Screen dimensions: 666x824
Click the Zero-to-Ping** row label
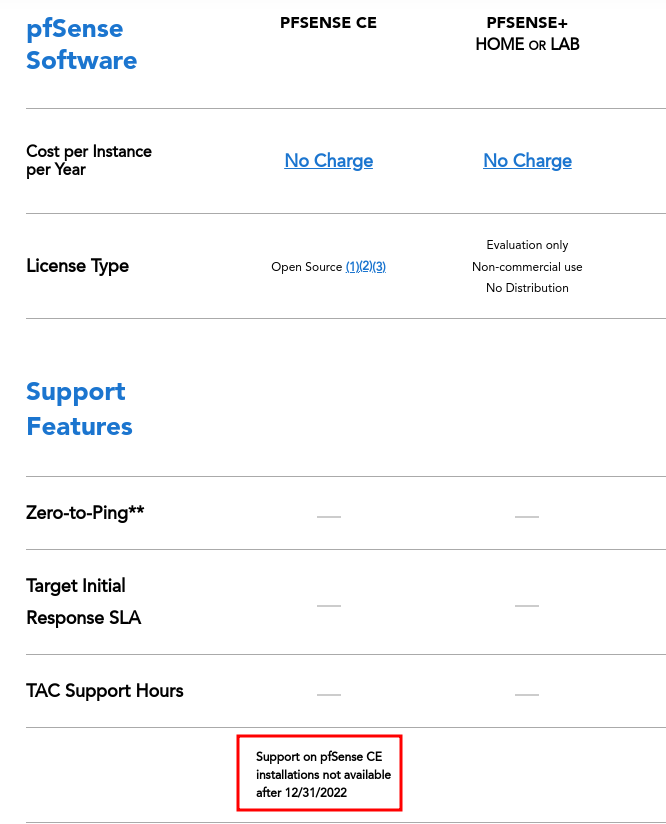tap(85, 513)
